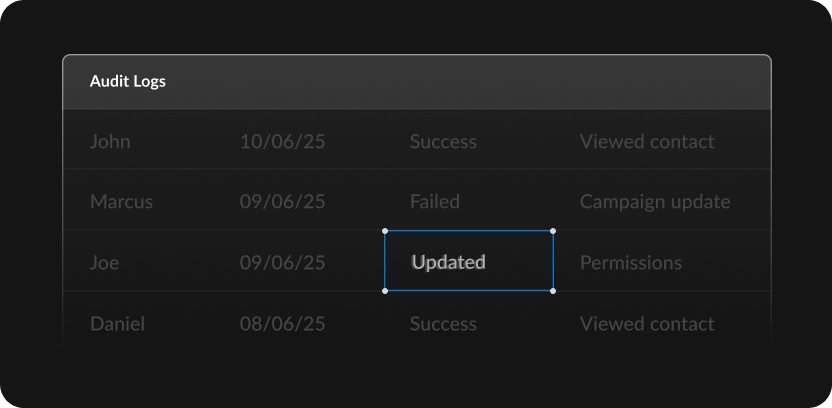Image resolution: width=832 pixels, height=408 pixels.
Task: Click the 10/06/25 date cell
Action: (282, 142)
